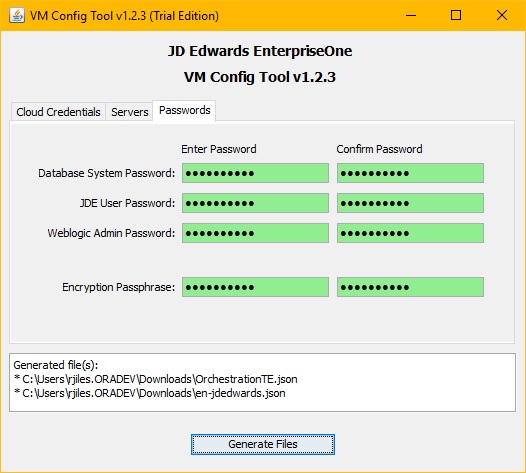
Task: Click the en-jdedwards.json file path
Action: [150, 393]
